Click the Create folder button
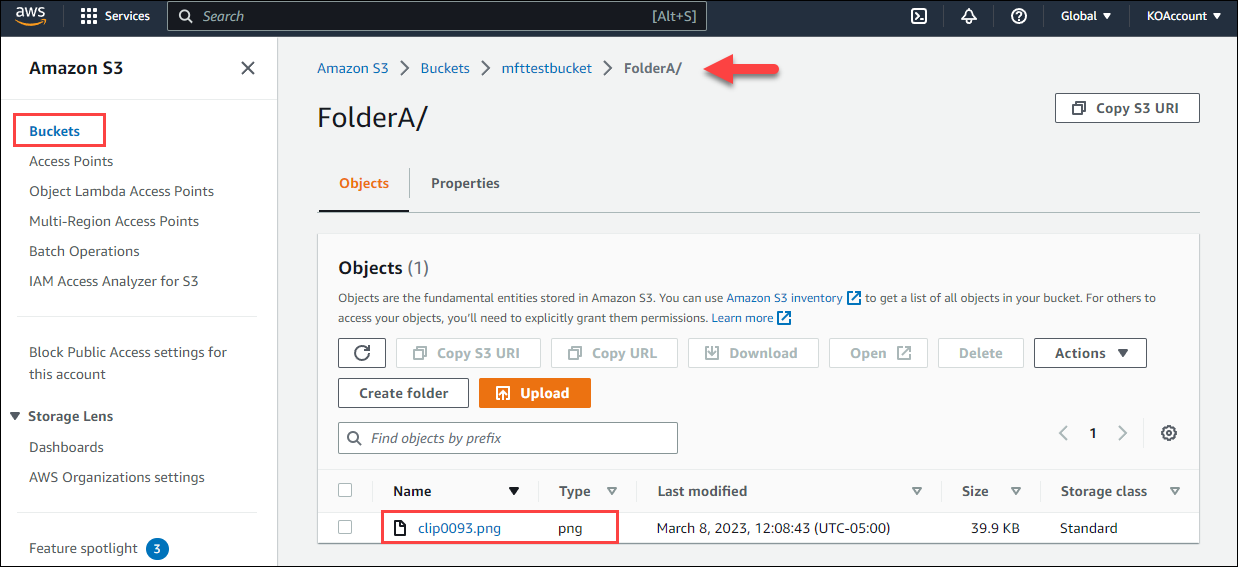1238x567 pixels. 404,393
